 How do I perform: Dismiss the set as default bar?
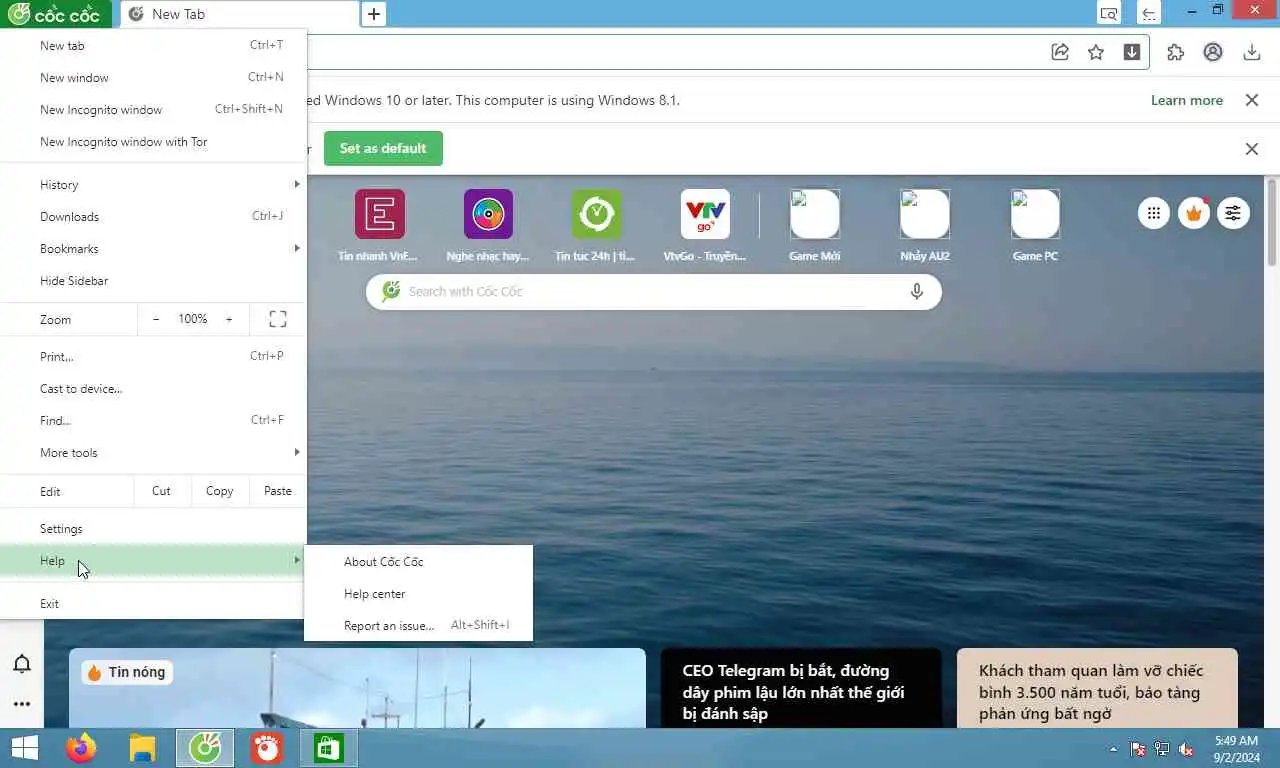pyautogui.click(x=1251, y=148)
